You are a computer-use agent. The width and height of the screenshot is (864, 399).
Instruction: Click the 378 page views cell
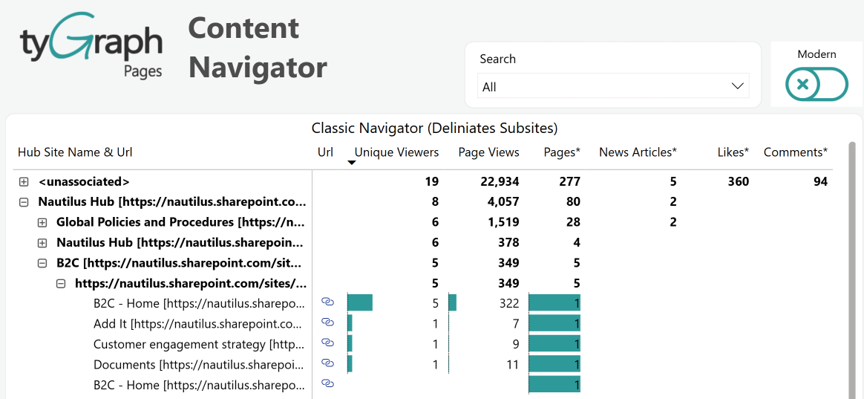click(x=508, y=243)
